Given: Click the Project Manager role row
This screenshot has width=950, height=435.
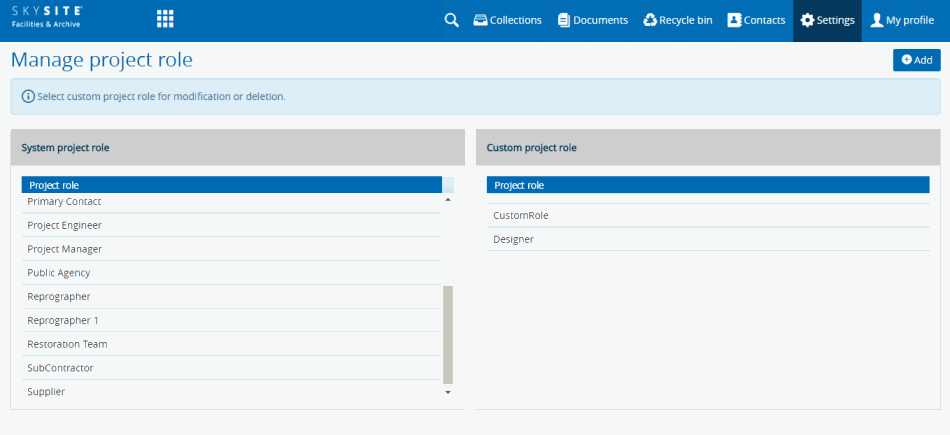Looking at the screenshot, I should coord(64,249).
